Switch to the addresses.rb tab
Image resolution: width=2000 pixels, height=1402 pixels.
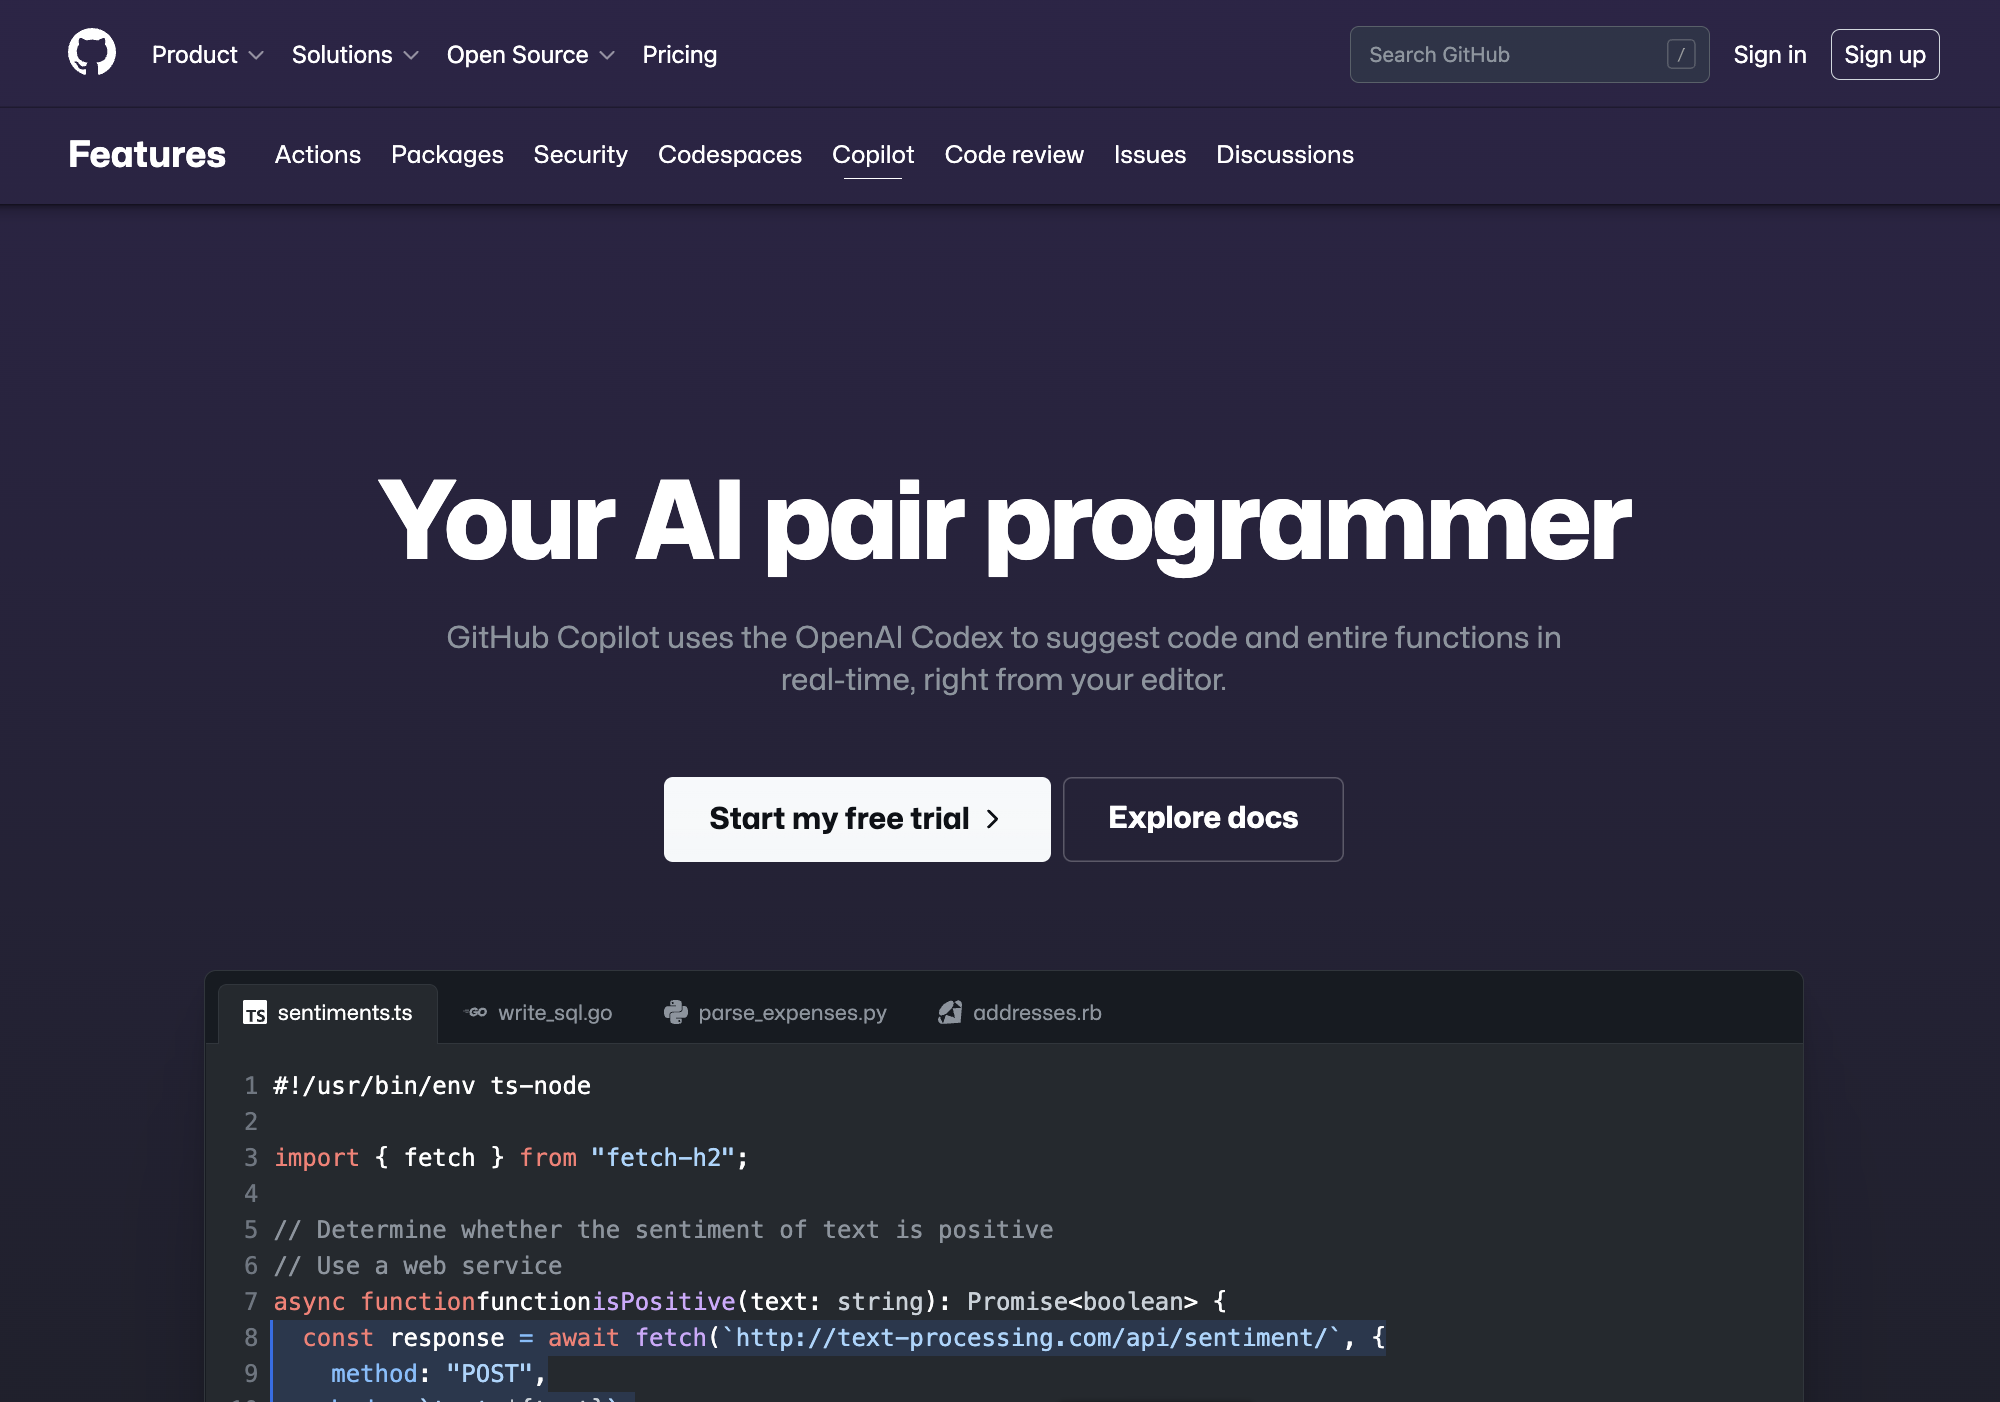(x=1020, y=1013)
